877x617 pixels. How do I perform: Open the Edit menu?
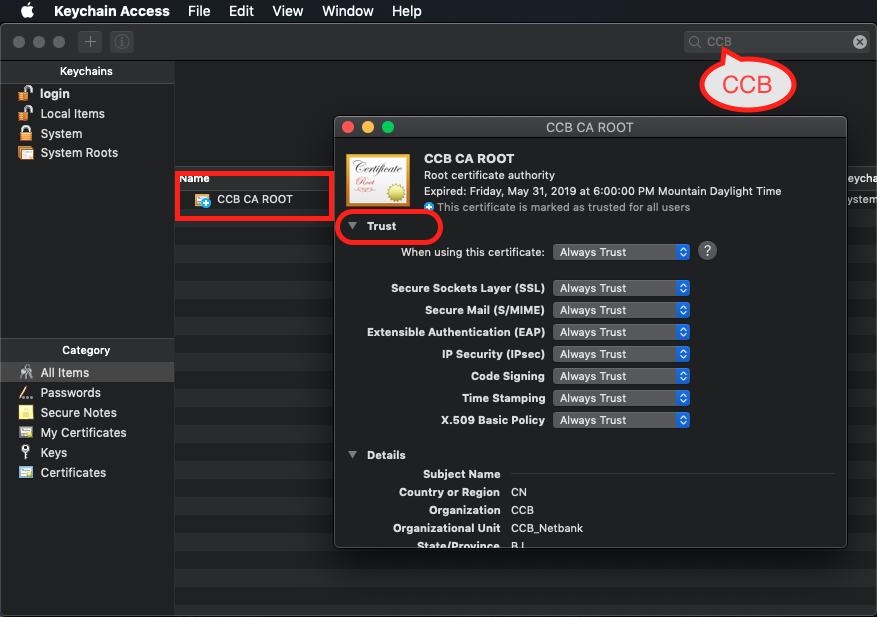[x=241, y=11]
